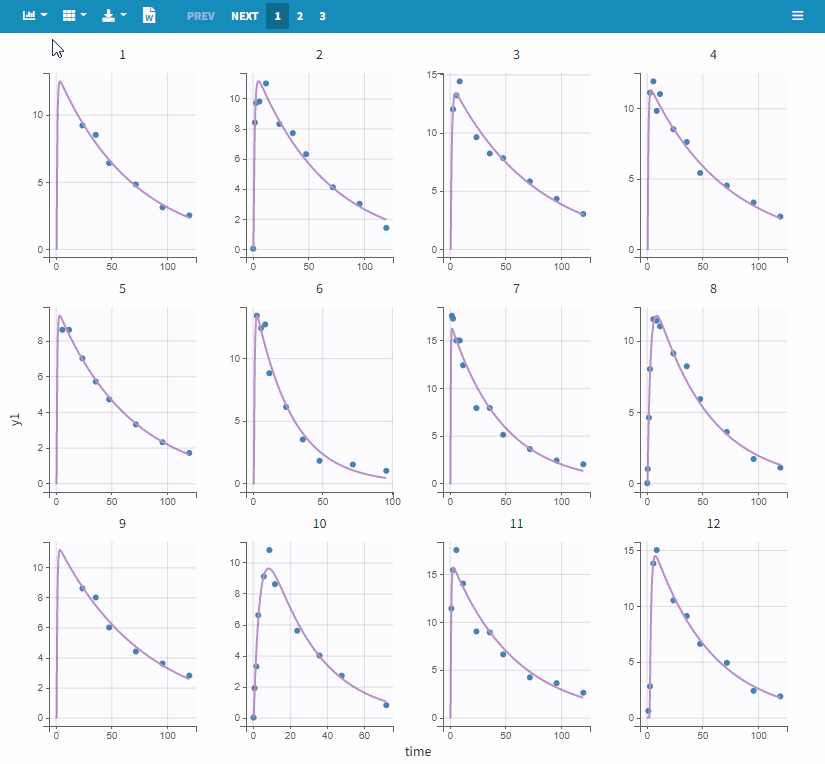Click the plot area of individual 12
Viewport: 825px width, 764px height.
713,630
